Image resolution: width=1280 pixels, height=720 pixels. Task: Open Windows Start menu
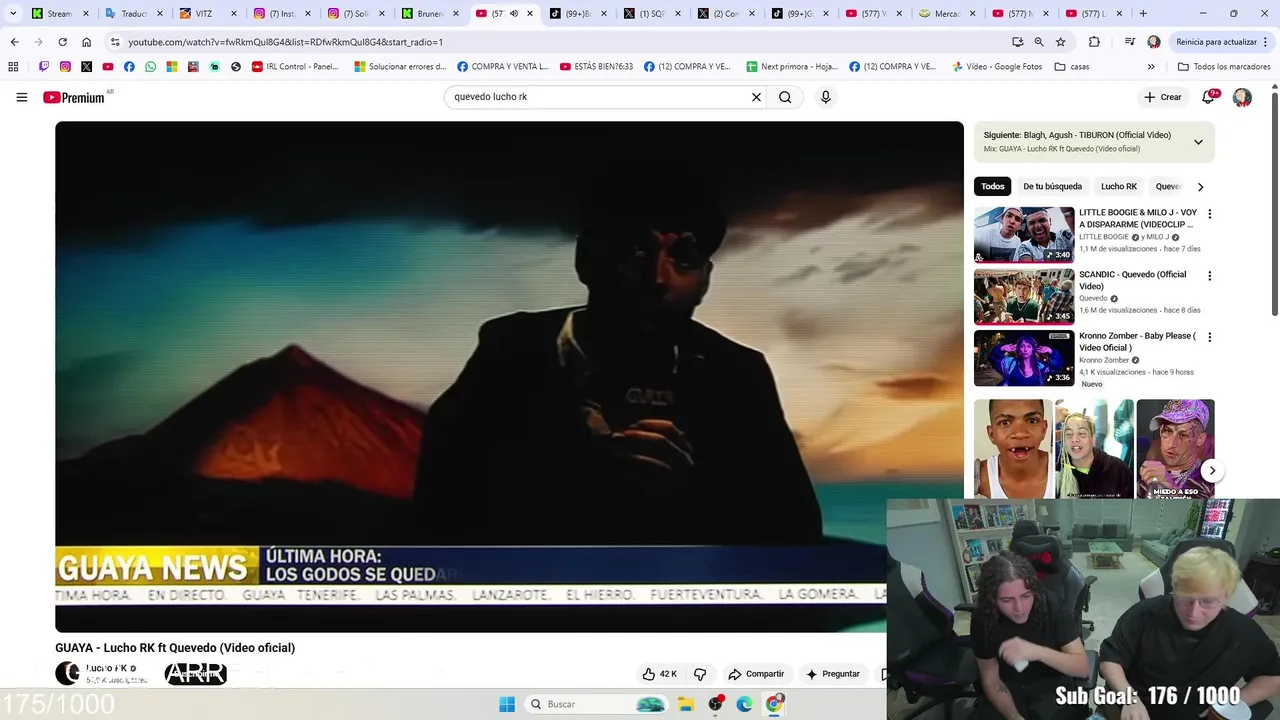(x=507, y=704)
